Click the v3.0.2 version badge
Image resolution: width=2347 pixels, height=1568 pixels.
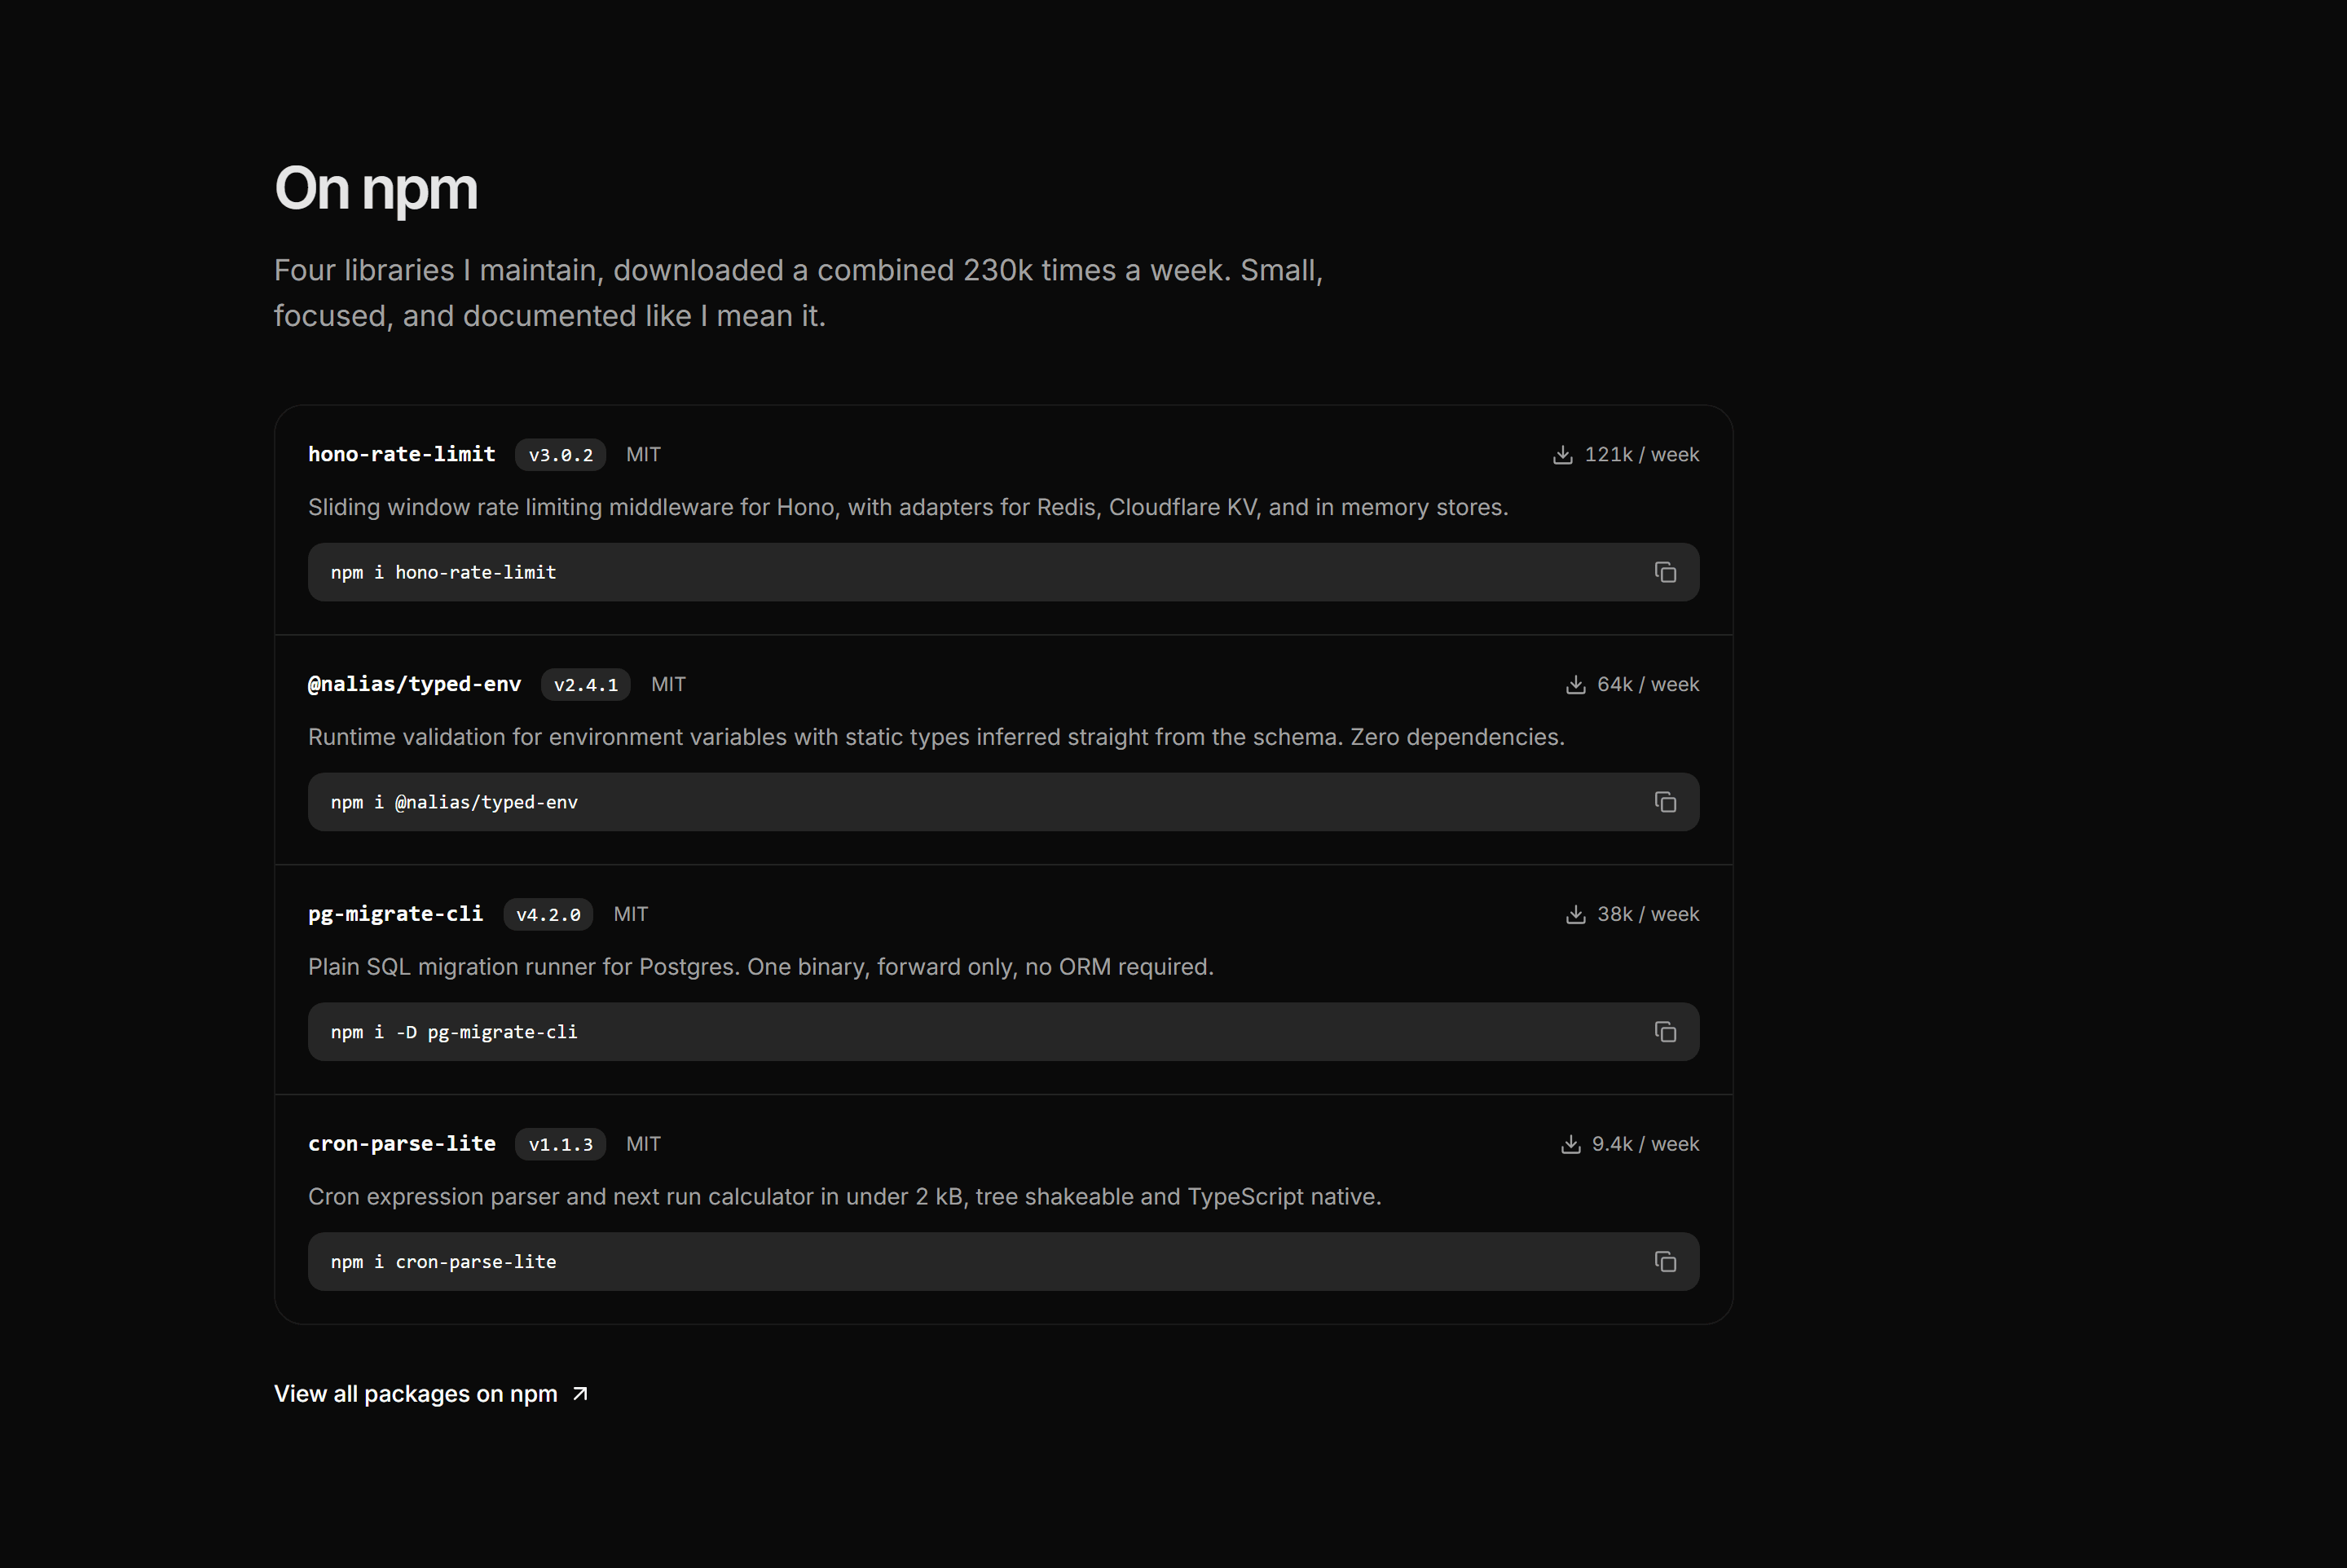(x=560, y=455)
